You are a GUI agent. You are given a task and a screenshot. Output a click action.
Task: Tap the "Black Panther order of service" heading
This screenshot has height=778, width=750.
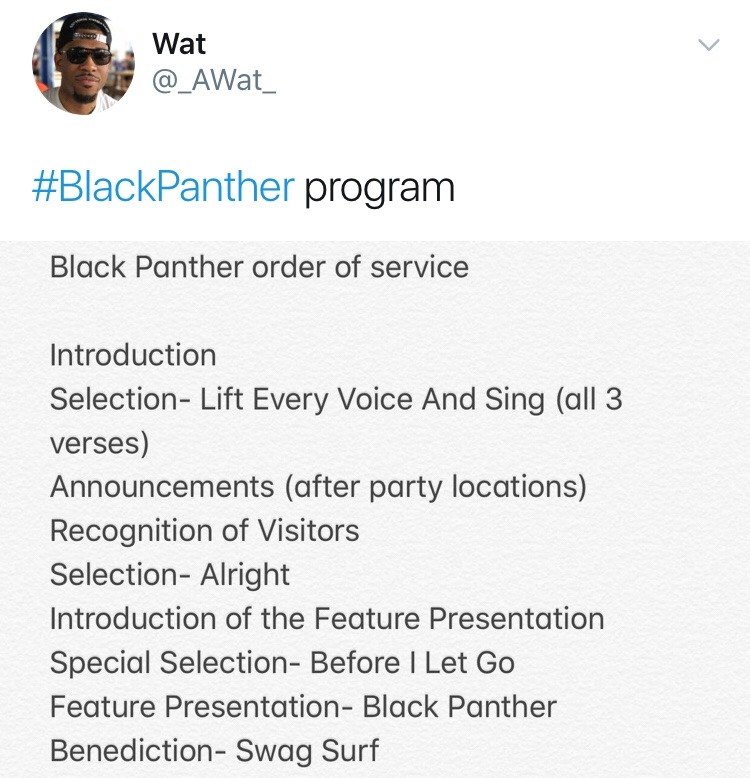tap(258, 267)
